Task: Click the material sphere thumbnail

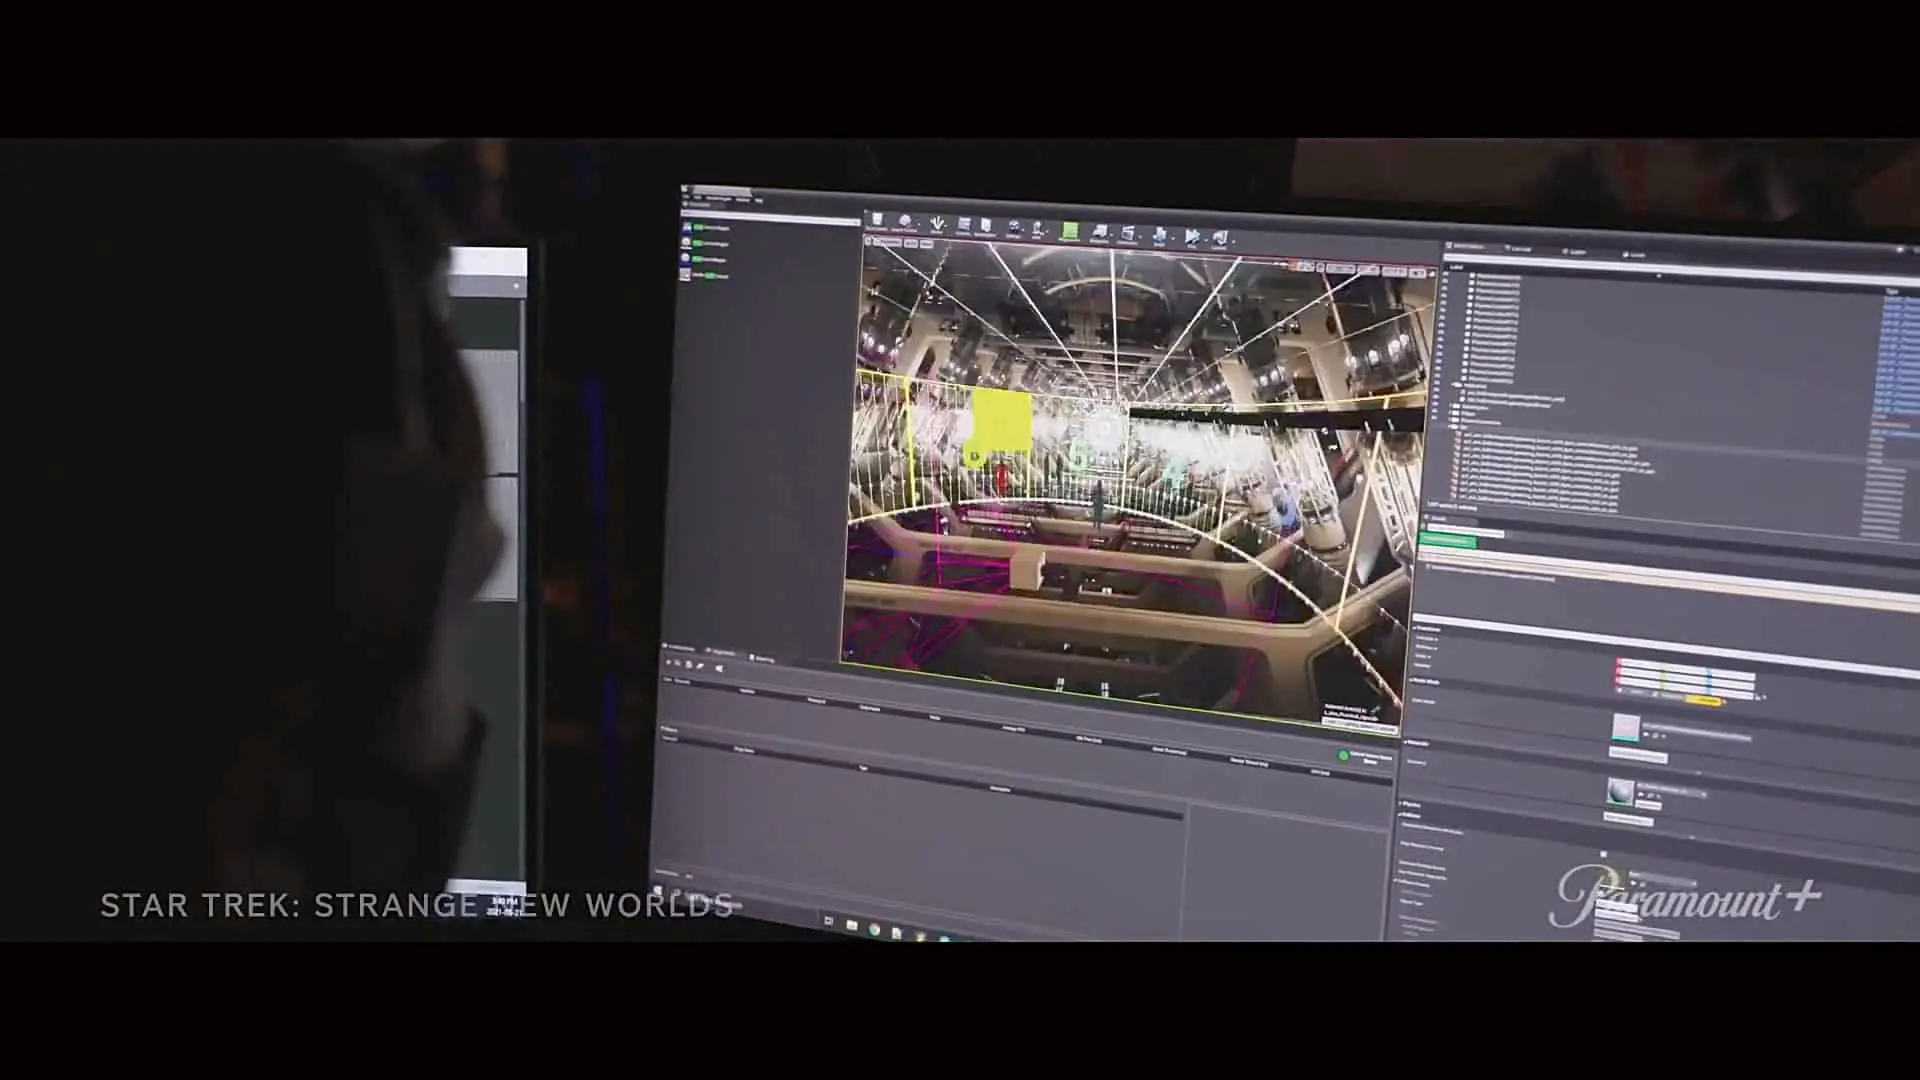Action: pyautogui.click(x=1619, y=793)
